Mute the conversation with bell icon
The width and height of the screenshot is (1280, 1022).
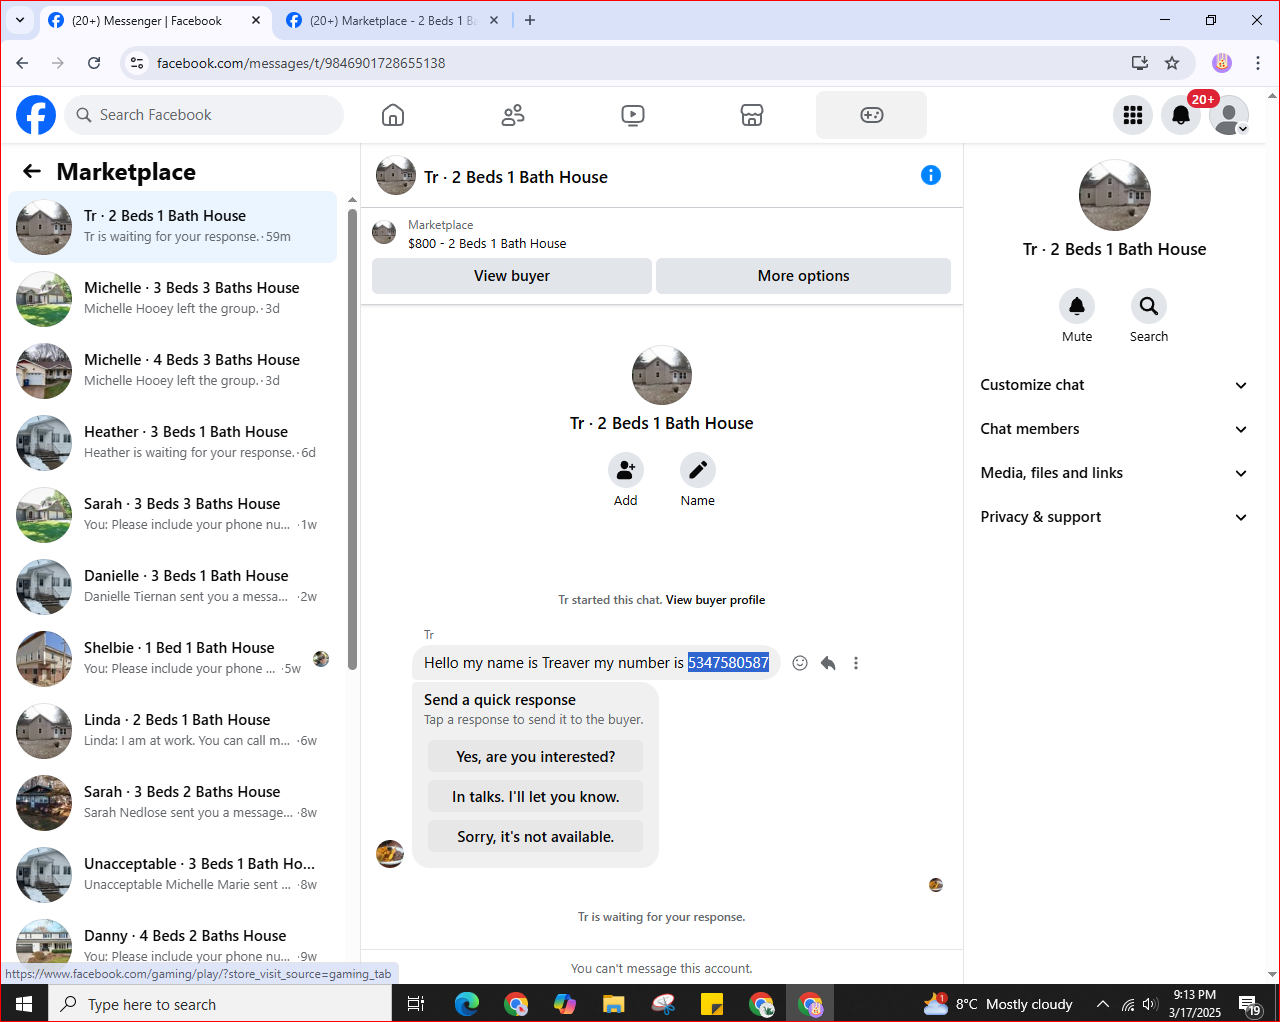1077,306
